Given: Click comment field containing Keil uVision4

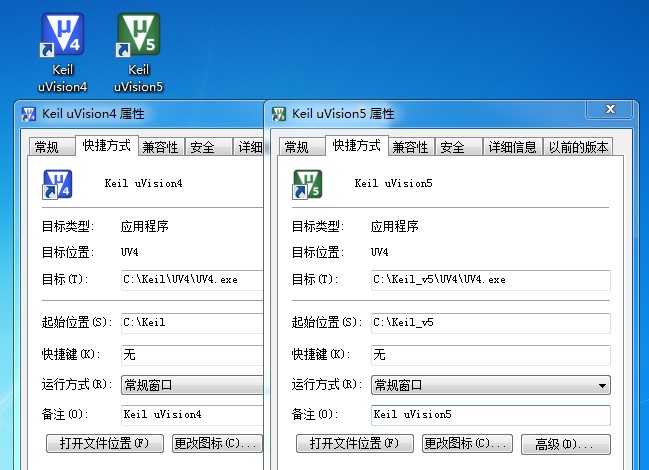Looking at the screenshot, I should click(x=192, y=415).
